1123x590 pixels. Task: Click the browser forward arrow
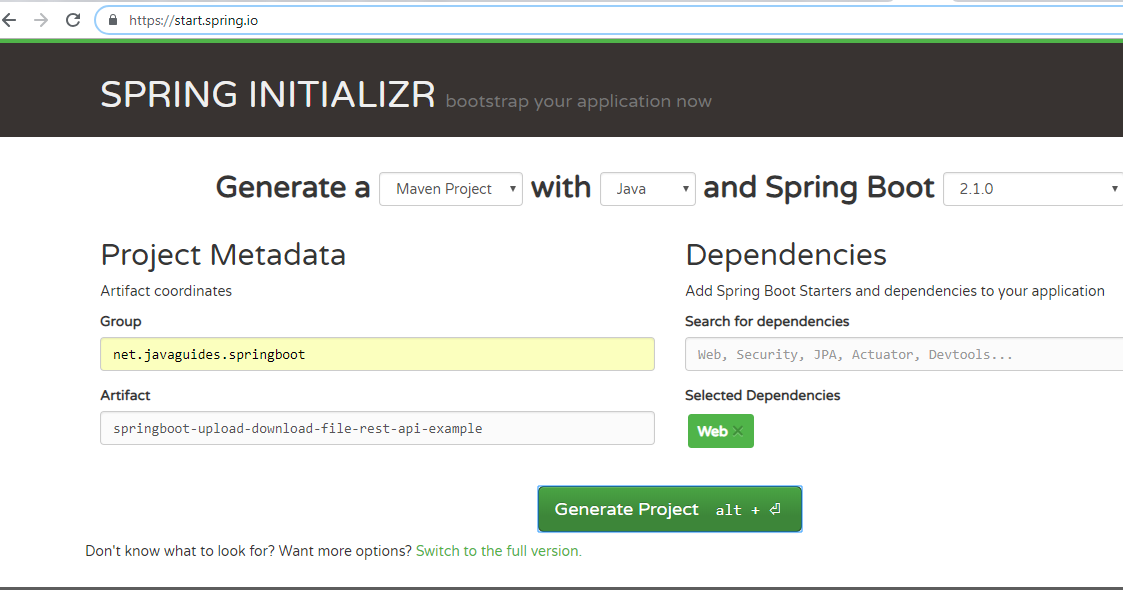(x=41, y=18)
